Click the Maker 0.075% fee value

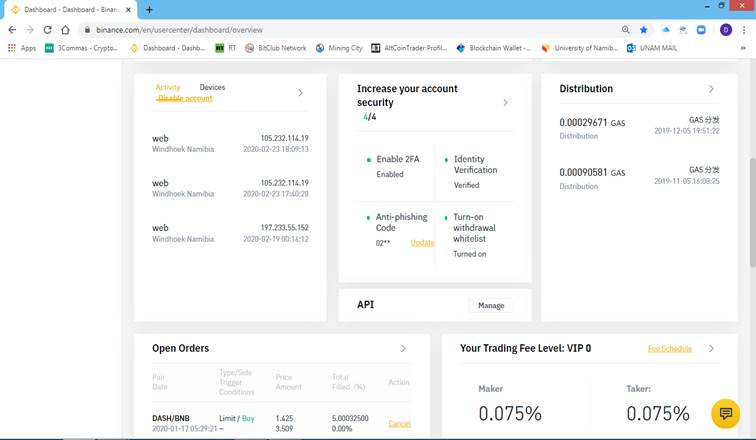pos(510,413)
